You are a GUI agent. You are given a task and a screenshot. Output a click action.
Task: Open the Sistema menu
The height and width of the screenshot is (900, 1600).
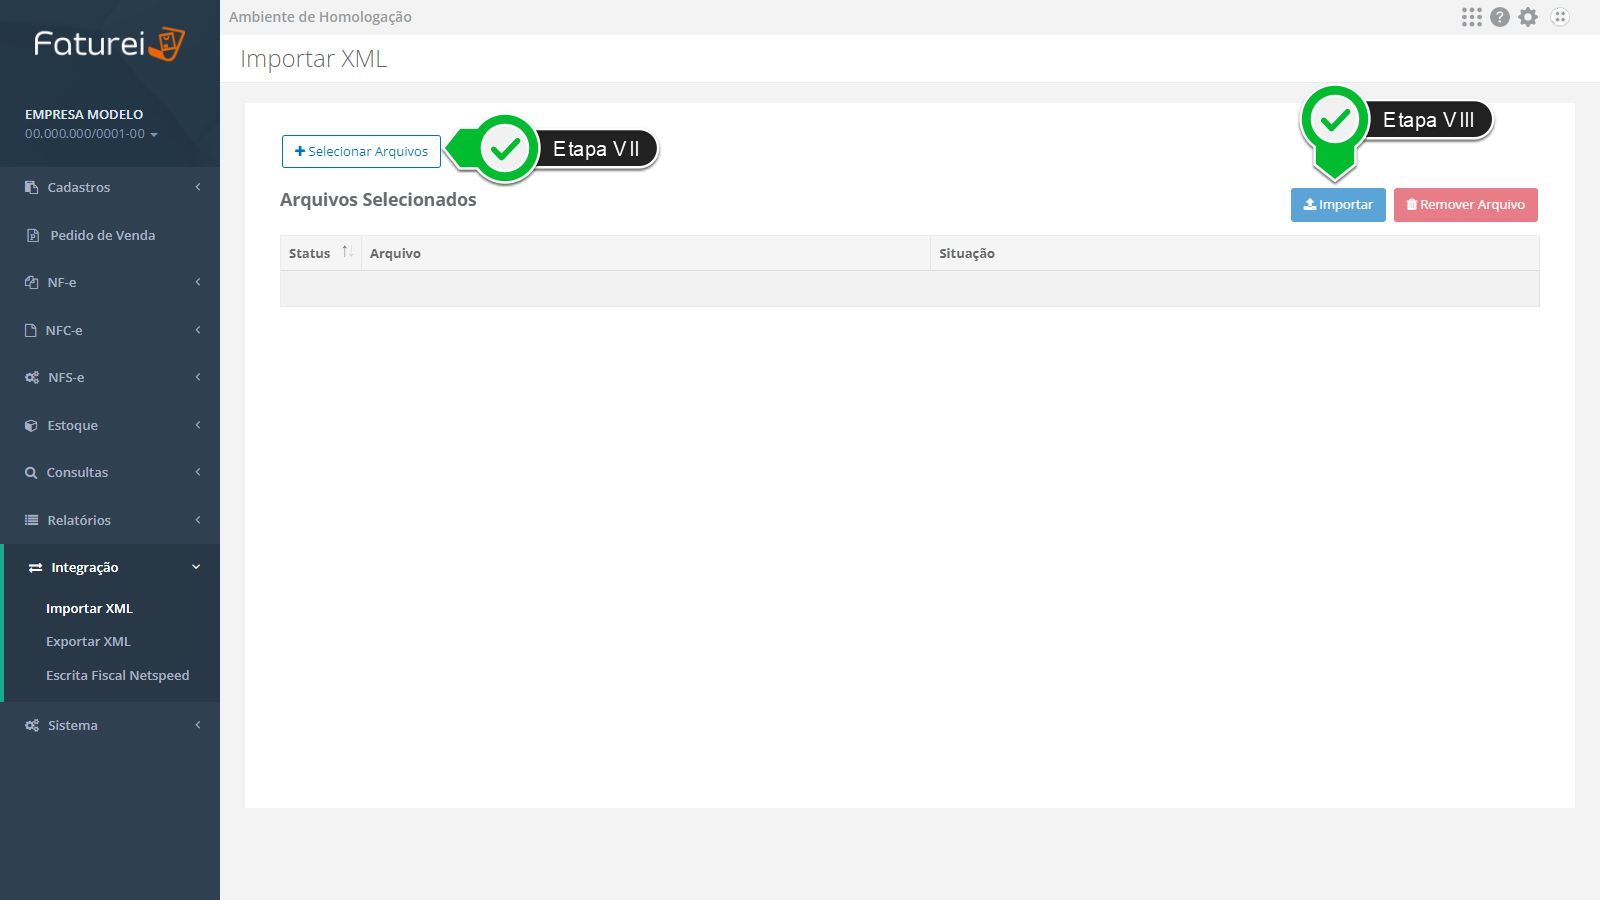point(110,725)
